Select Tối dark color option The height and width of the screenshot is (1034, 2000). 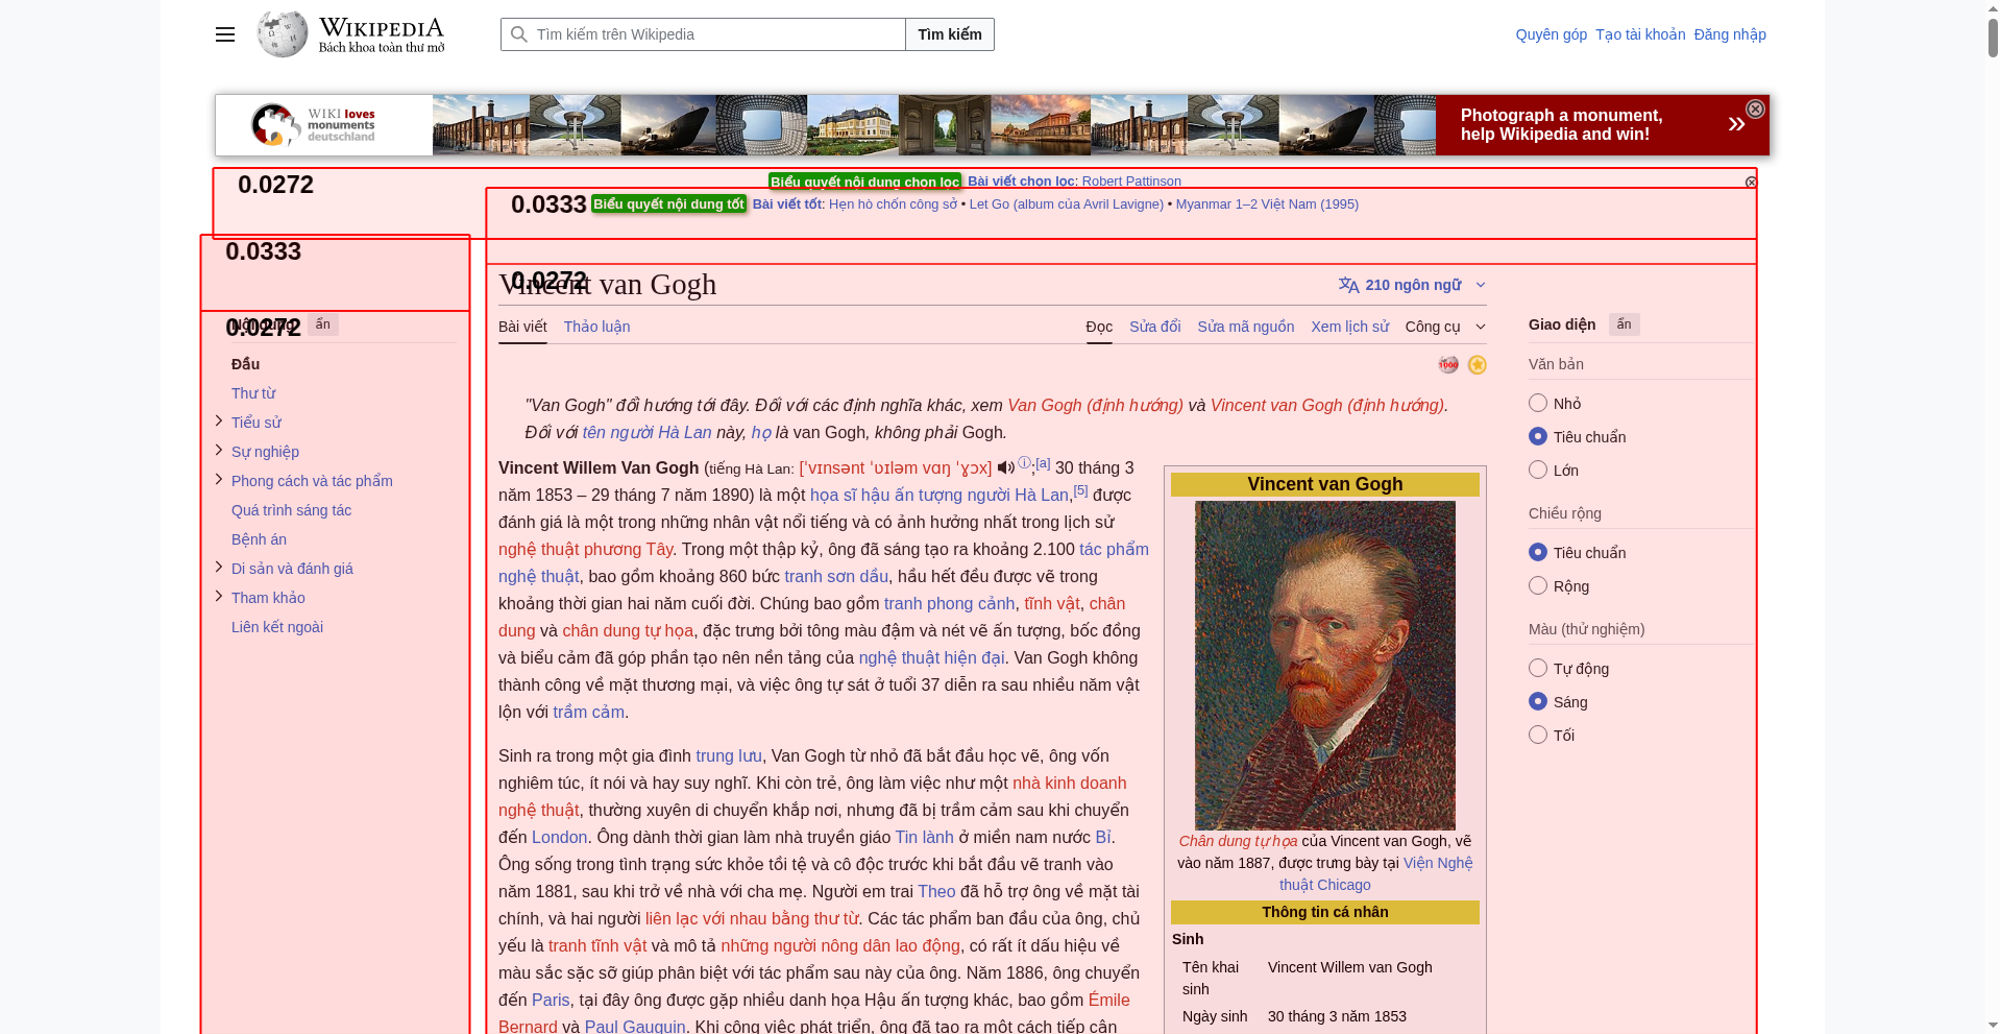1538,735
